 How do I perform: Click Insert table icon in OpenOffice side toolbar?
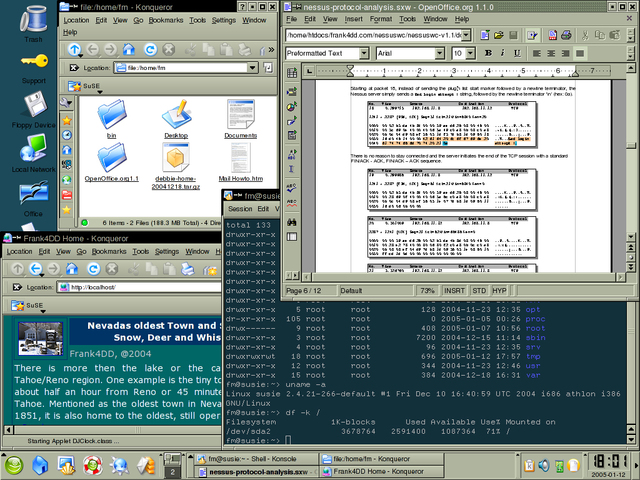click(292, 73)
